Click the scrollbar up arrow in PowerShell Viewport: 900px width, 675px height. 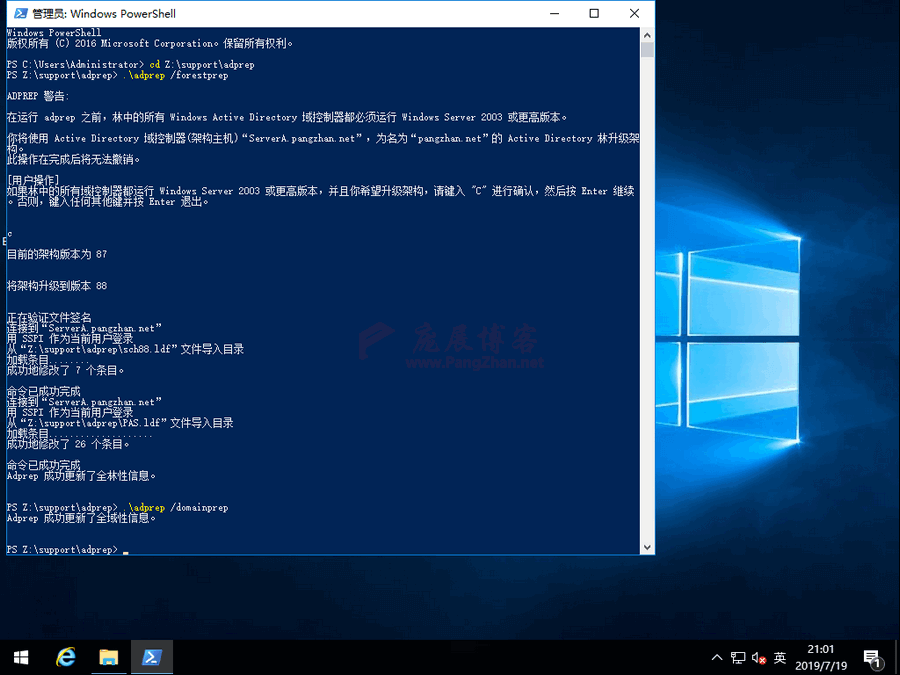coord(647,35)
